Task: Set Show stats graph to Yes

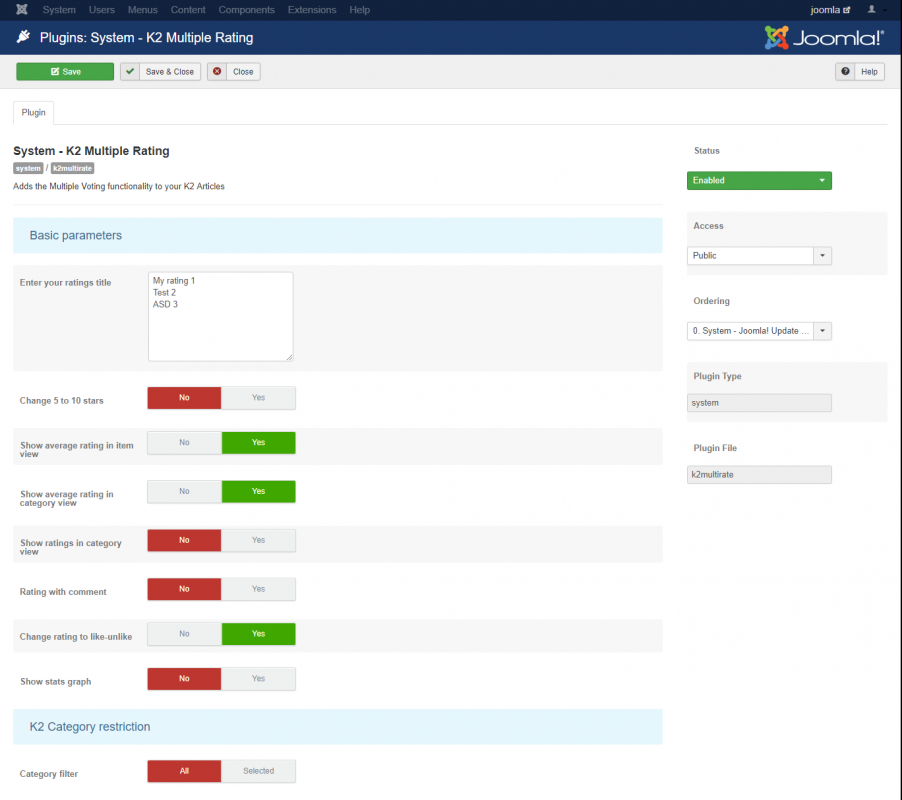Action: click(258, 679)
